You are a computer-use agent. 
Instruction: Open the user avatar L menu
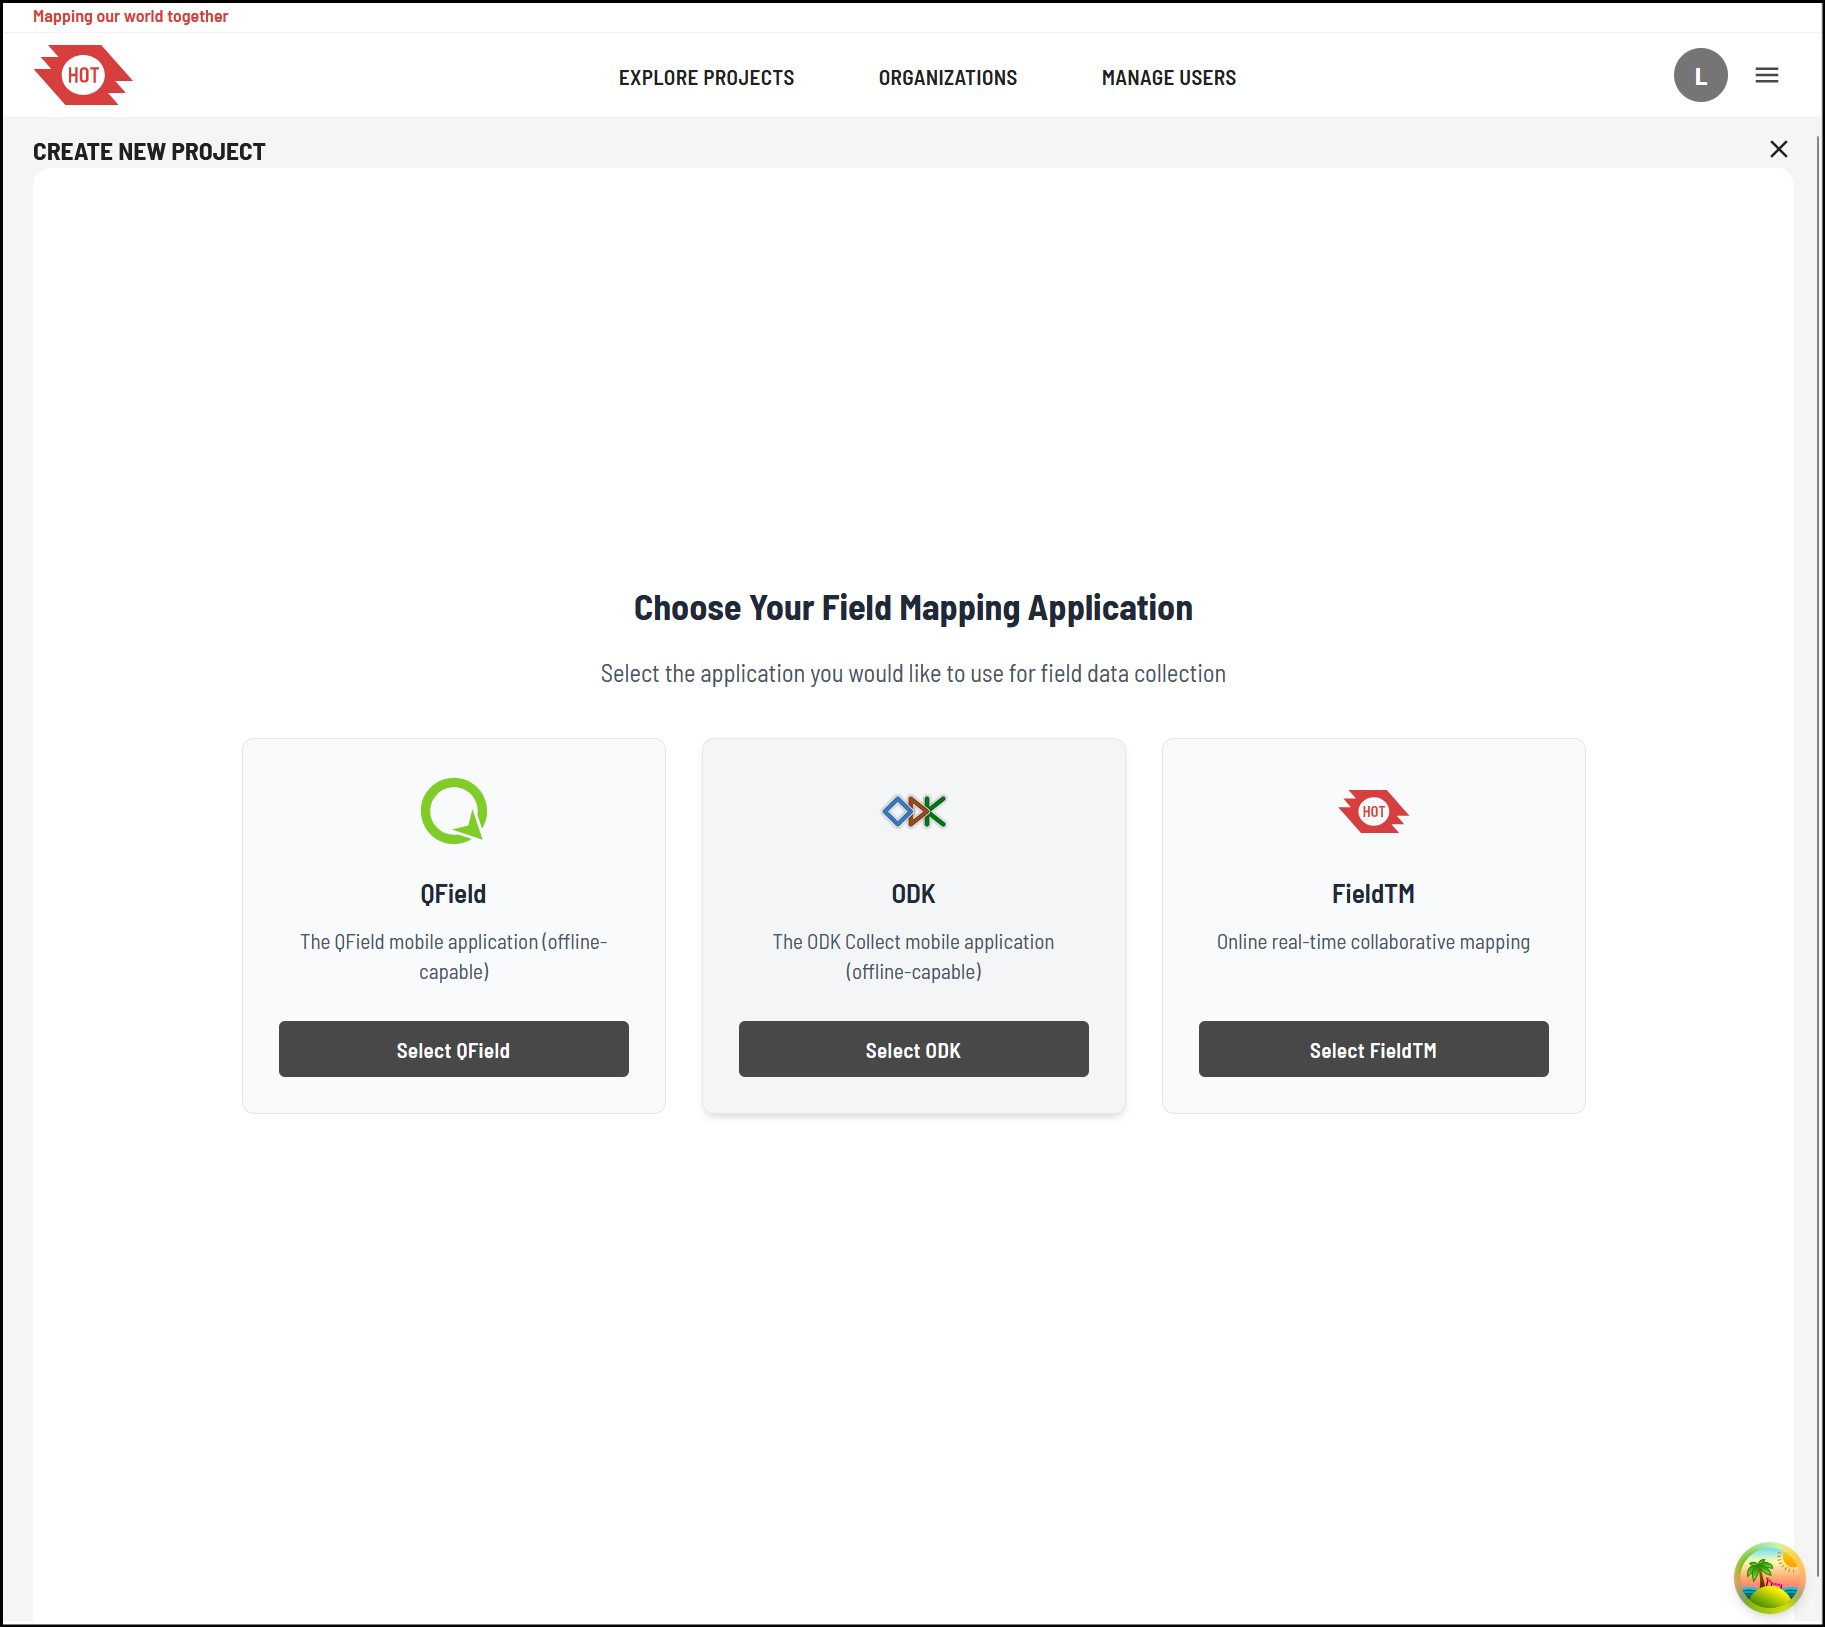tap(1700, 75)
